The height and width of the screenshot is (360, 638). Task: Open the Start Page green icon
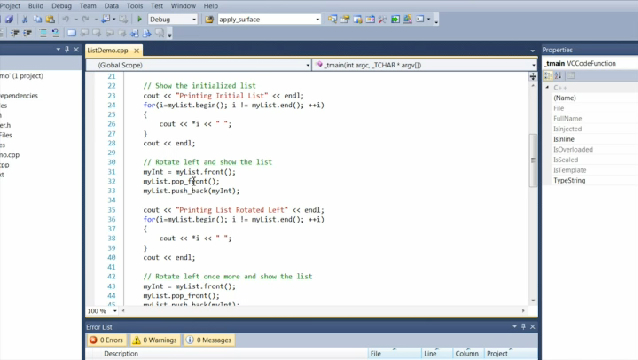click(x=395, y=19)
